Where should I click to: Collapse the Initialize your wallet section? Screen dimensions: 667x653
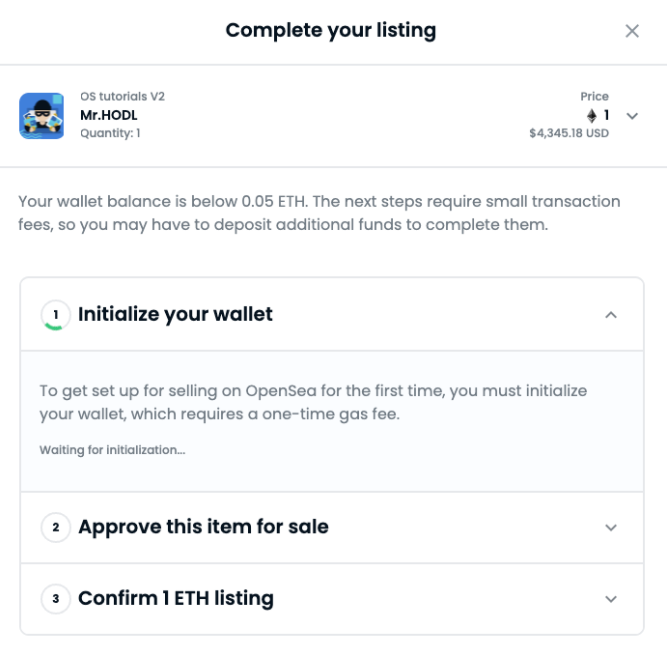[611, 314]
